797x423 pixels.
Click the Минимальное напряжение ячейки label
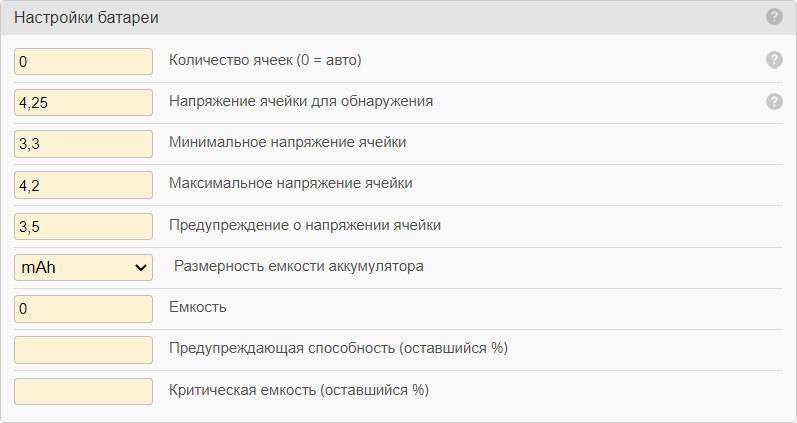click(288, 143)
